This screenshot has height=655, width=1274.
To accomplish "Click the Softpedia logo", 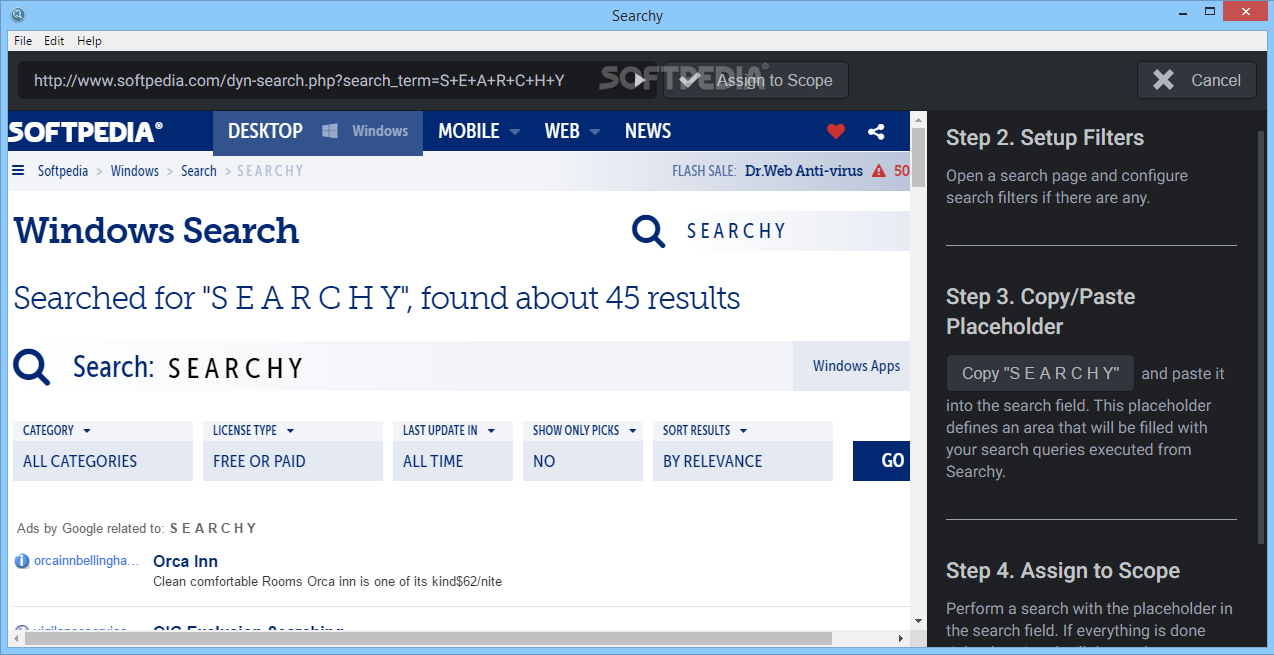I will [x=85, y=131].
